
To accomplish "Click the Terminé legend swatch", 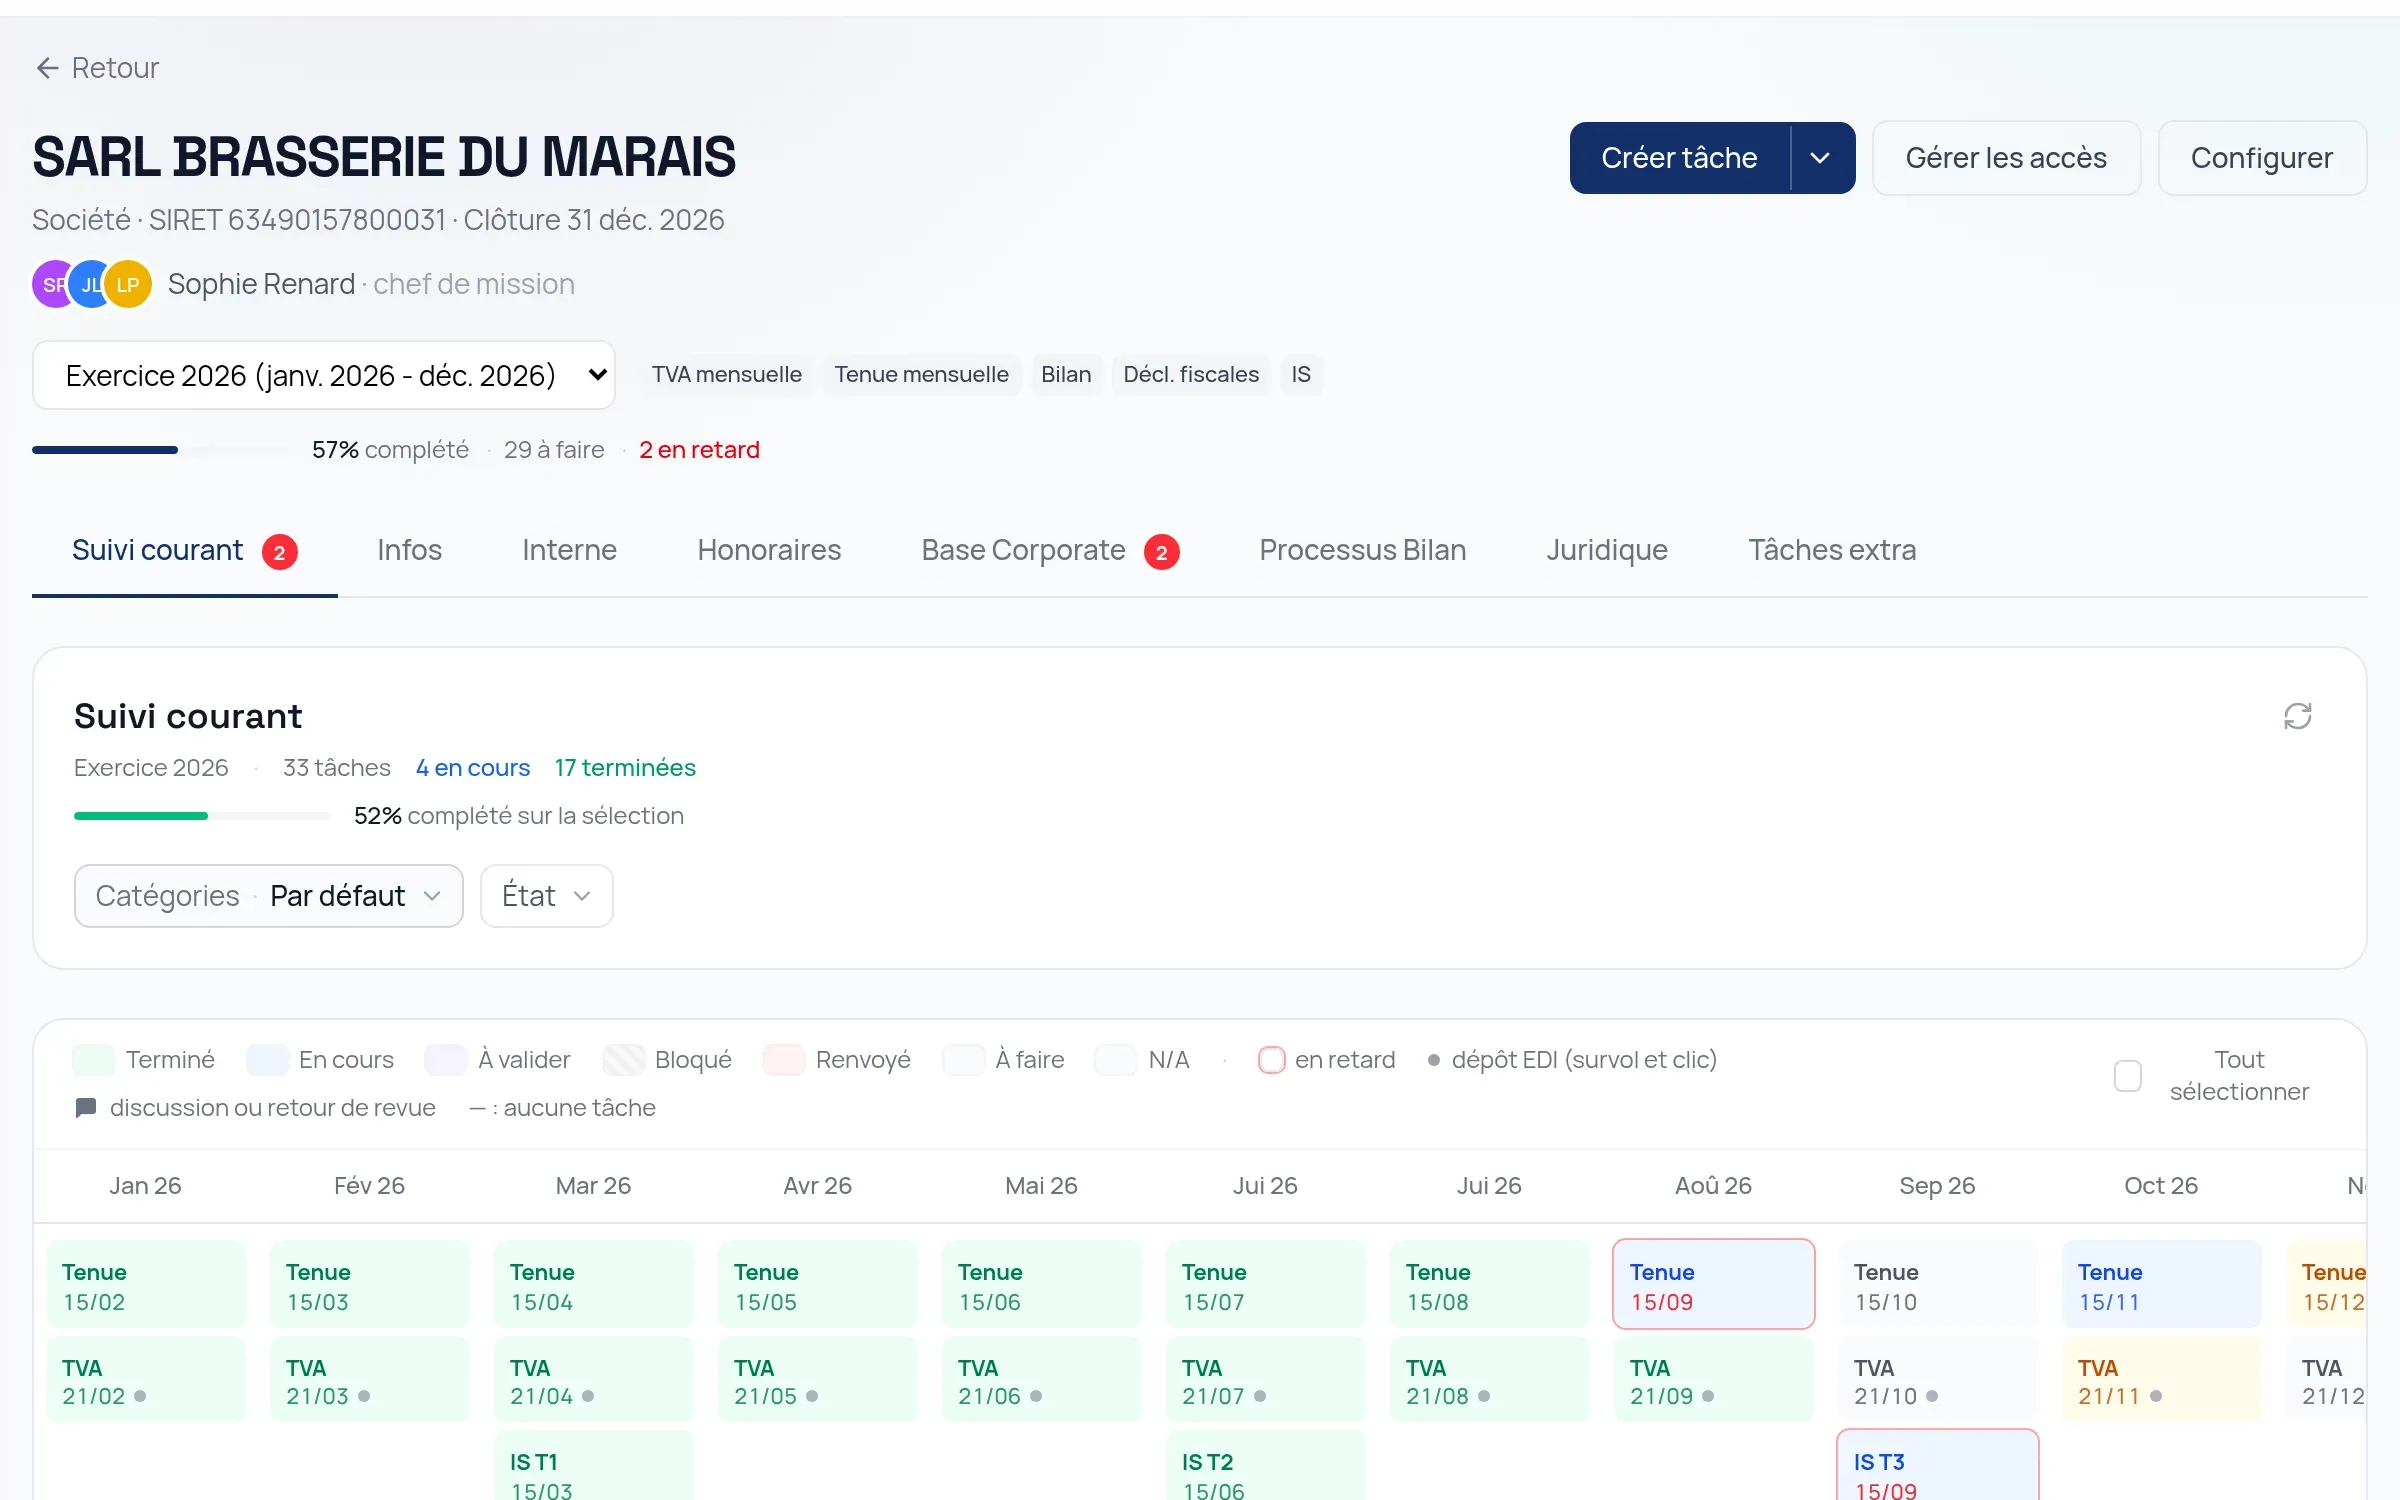I will pyautogui.click(x=94, y=1060).
